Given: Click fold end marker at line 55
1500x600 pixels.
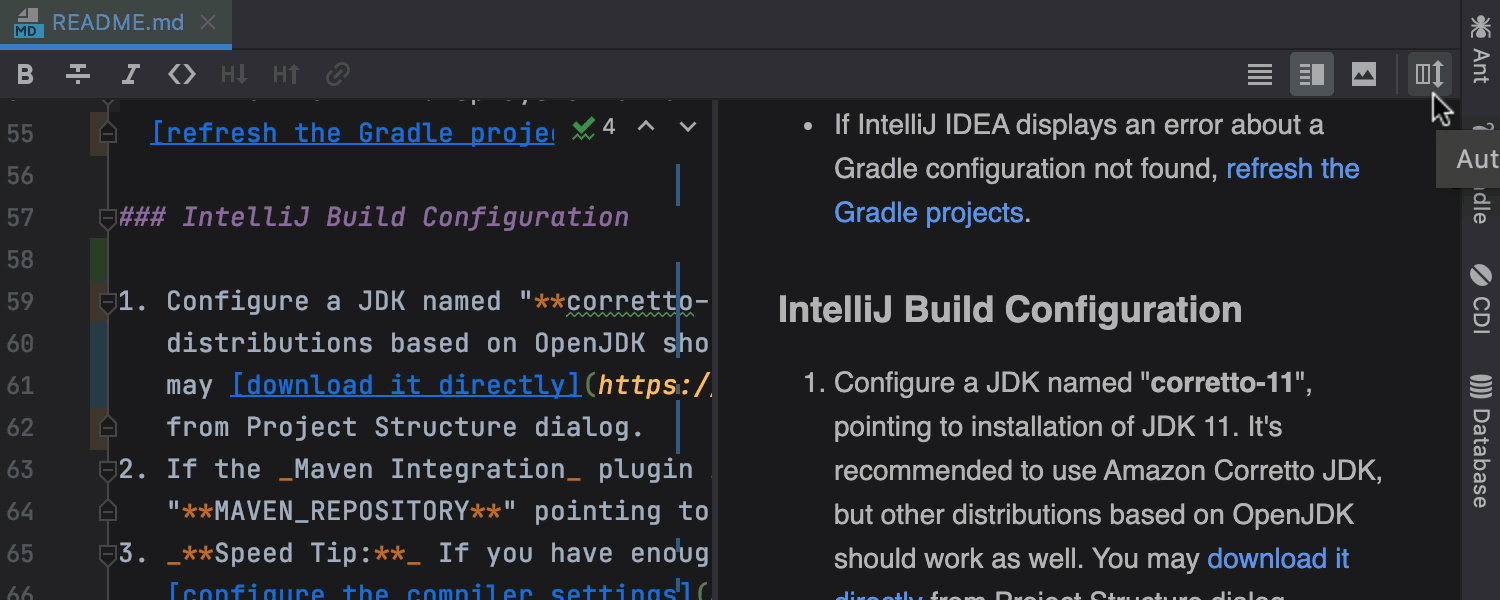Looking at the screenshot, I should click(107, 133).
